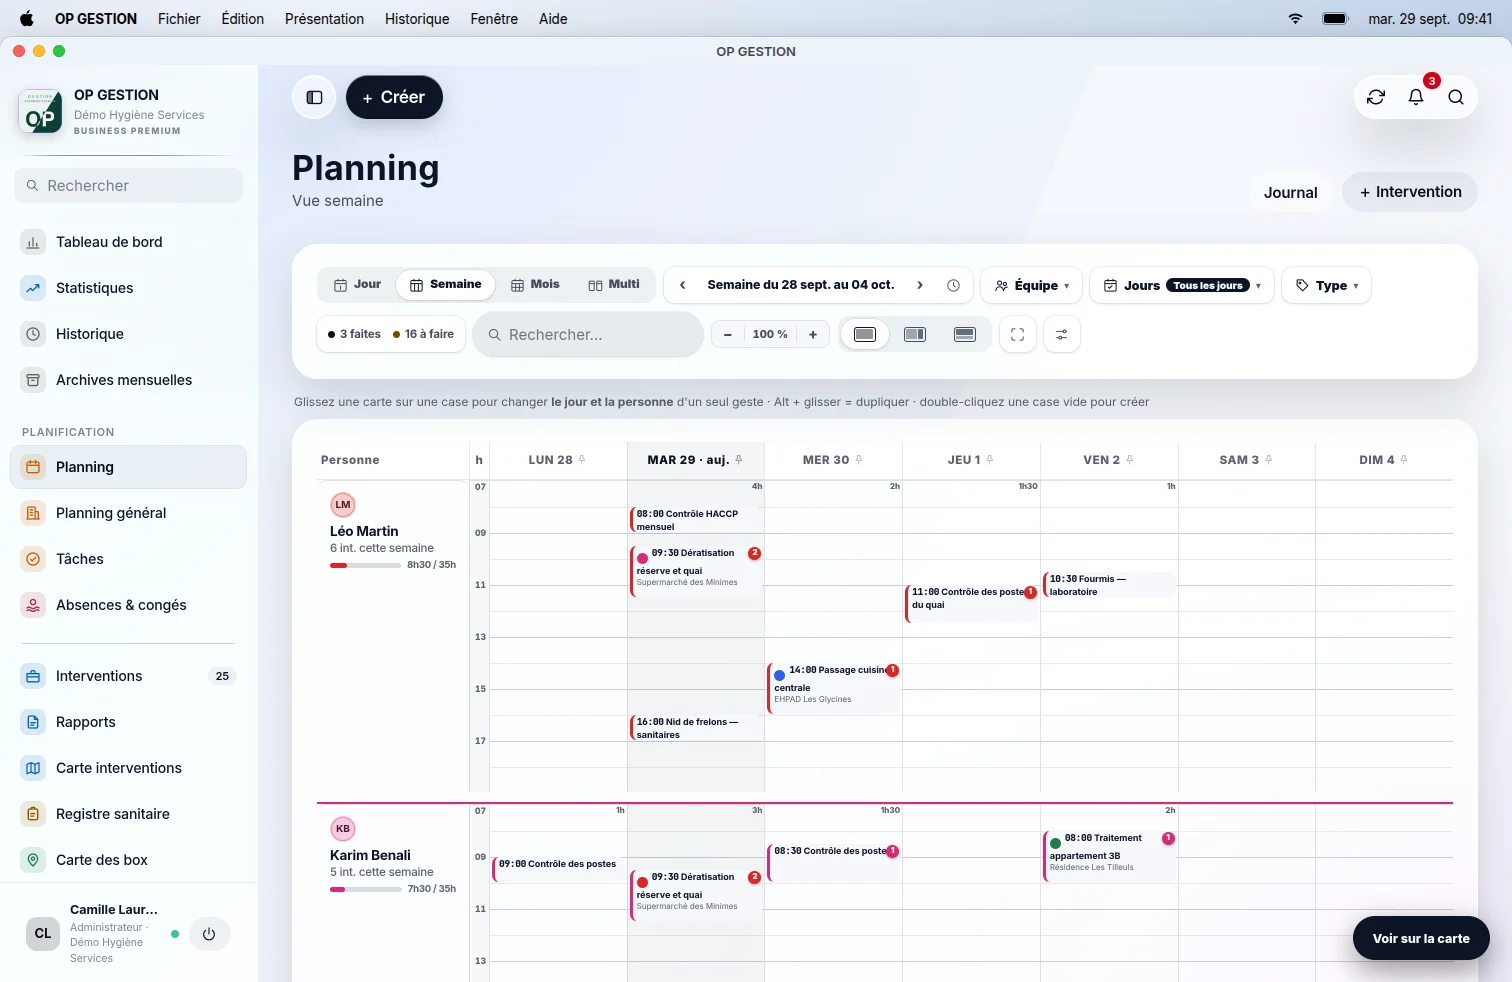Pin the DIM 4 column

click(x=1404, y=460)
